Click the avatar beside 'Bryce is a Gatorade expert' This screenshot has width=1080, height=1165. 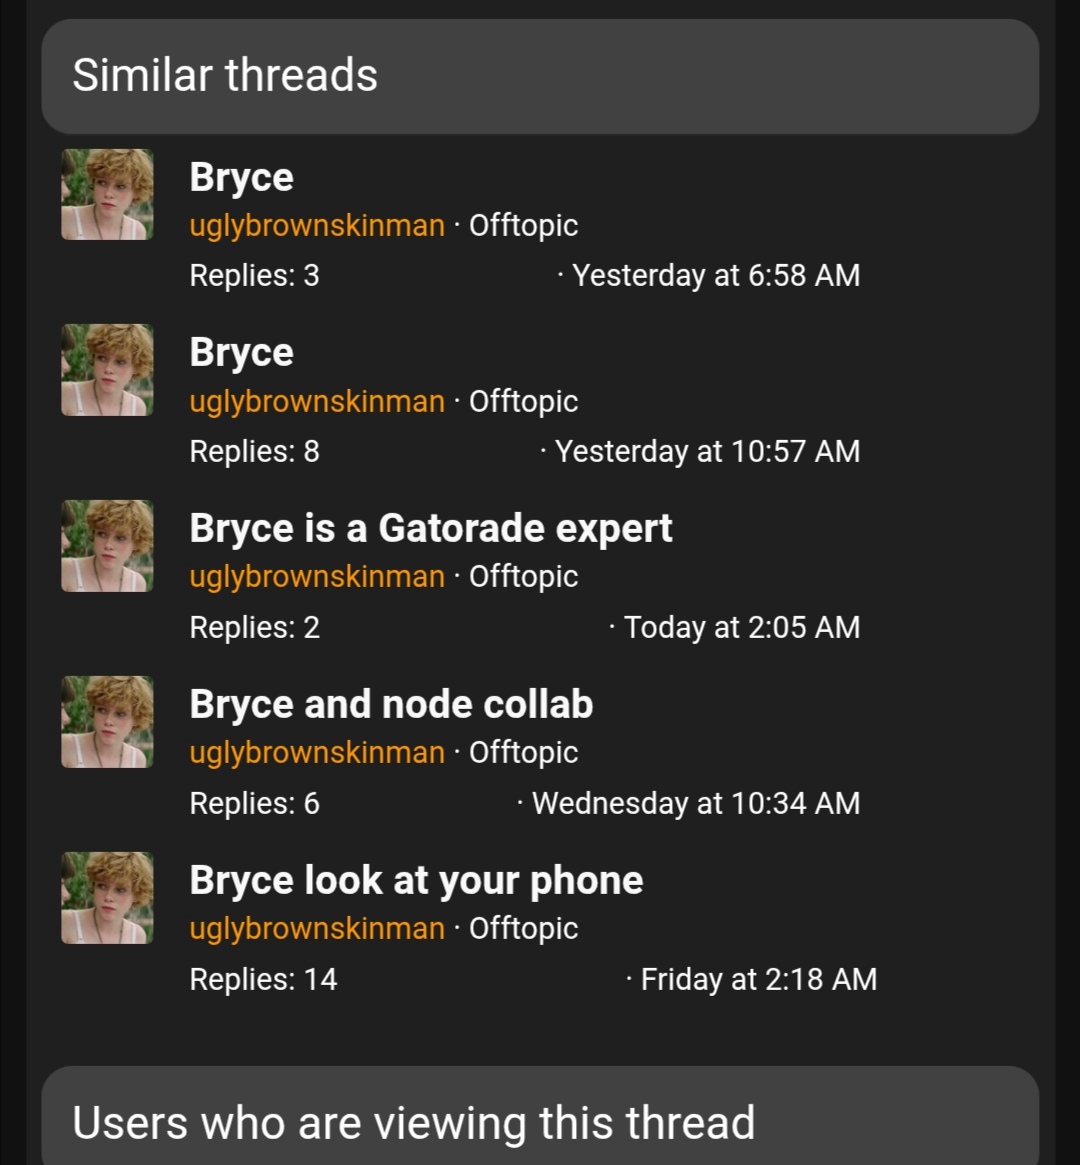(x=105, y=546)
